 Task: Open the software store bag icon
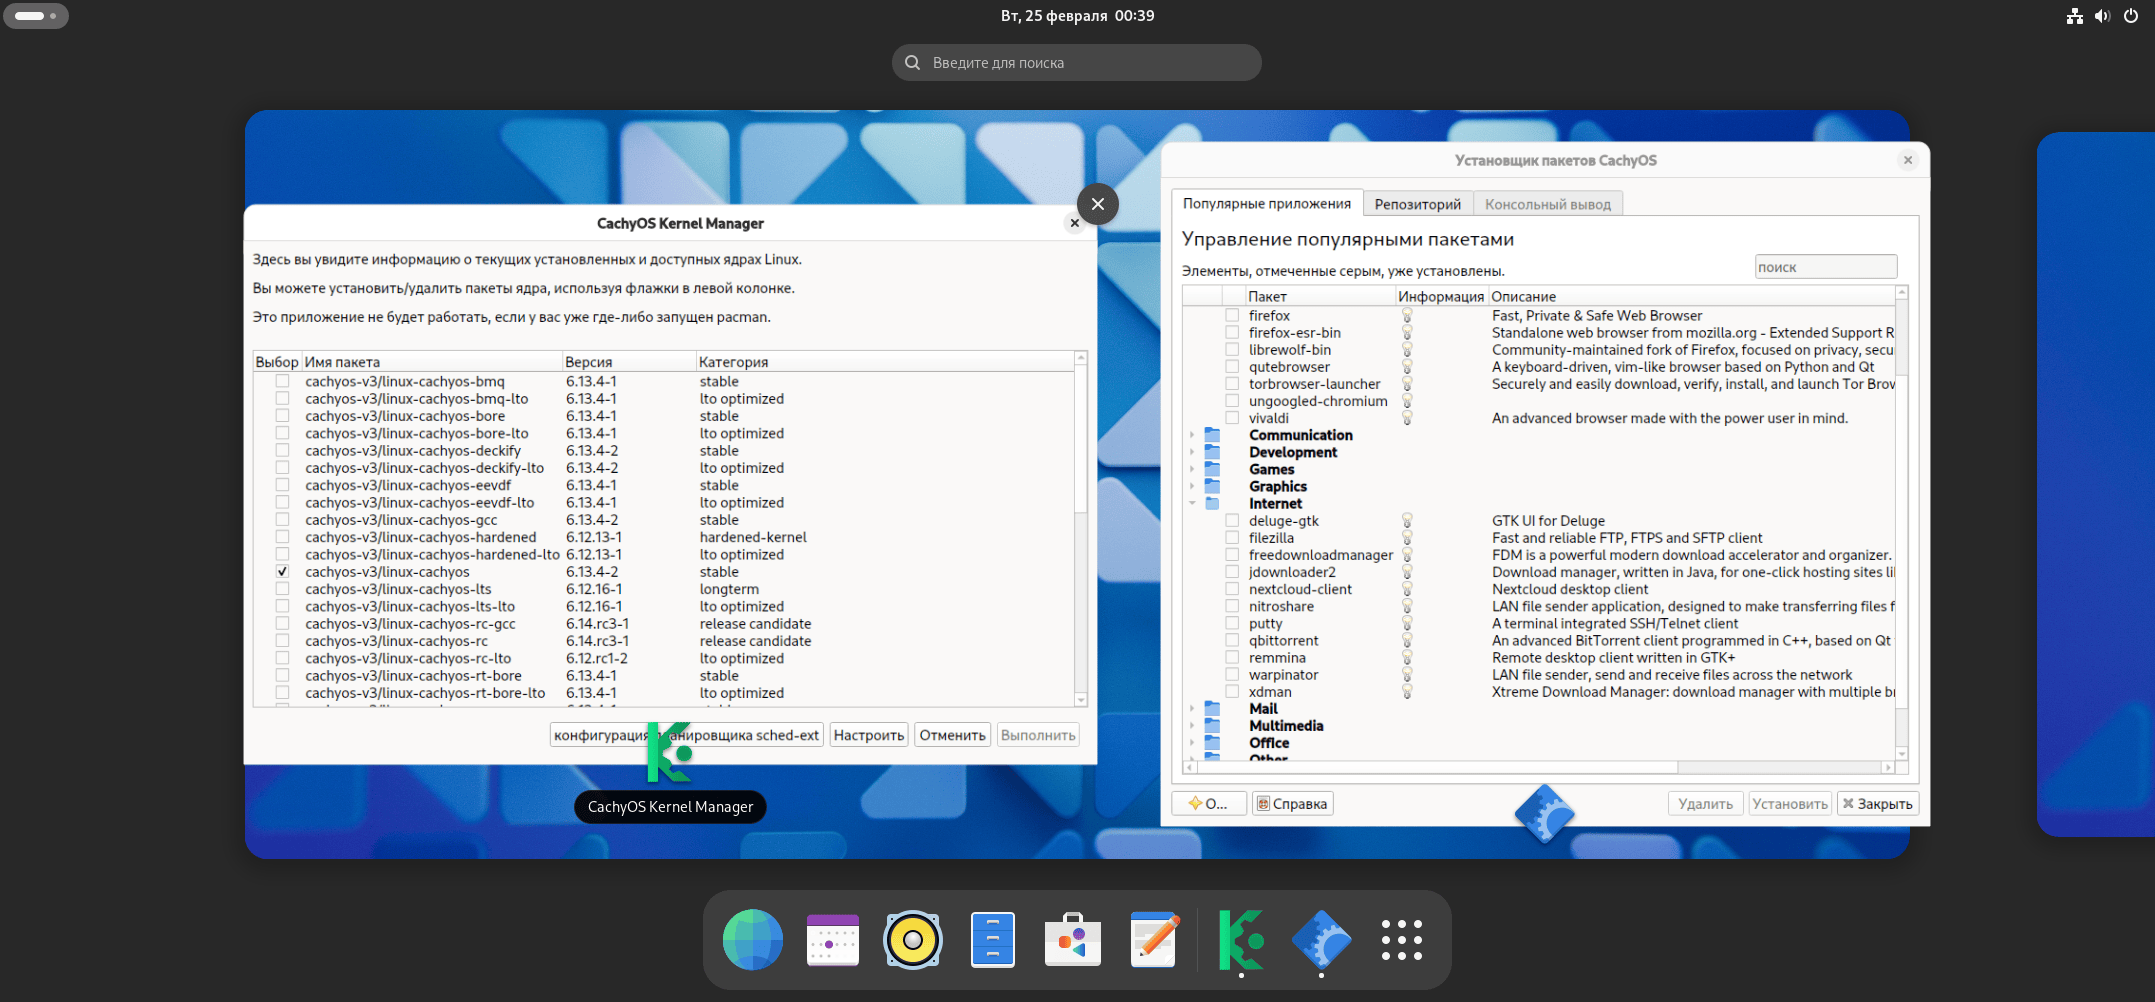point(1072,940)
